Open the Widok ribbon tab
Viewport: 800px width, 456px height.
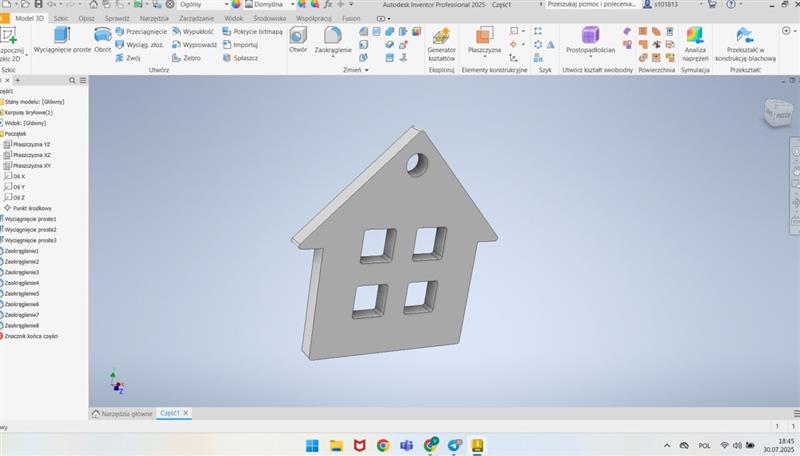point(234,18)
